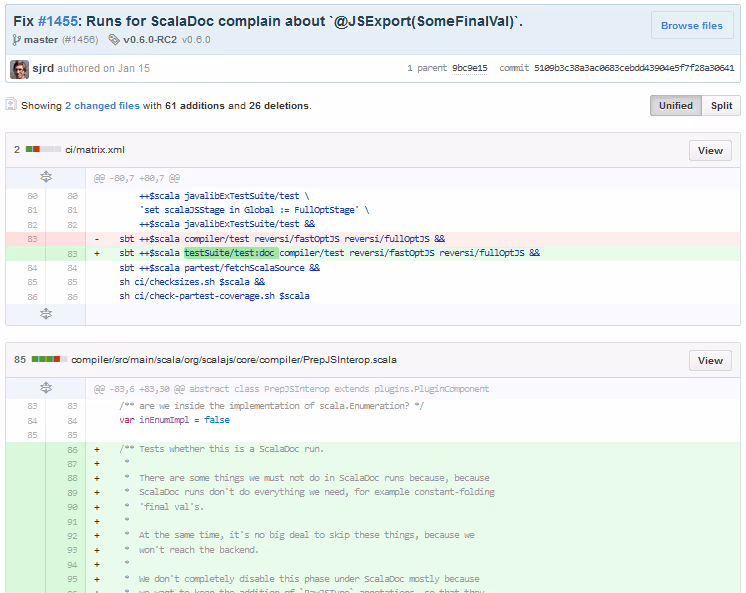Viewport: 746px width, 593px height.
Task: Open issue #1455 link in title
Action: pyautogui.click(x=58, y=21)
